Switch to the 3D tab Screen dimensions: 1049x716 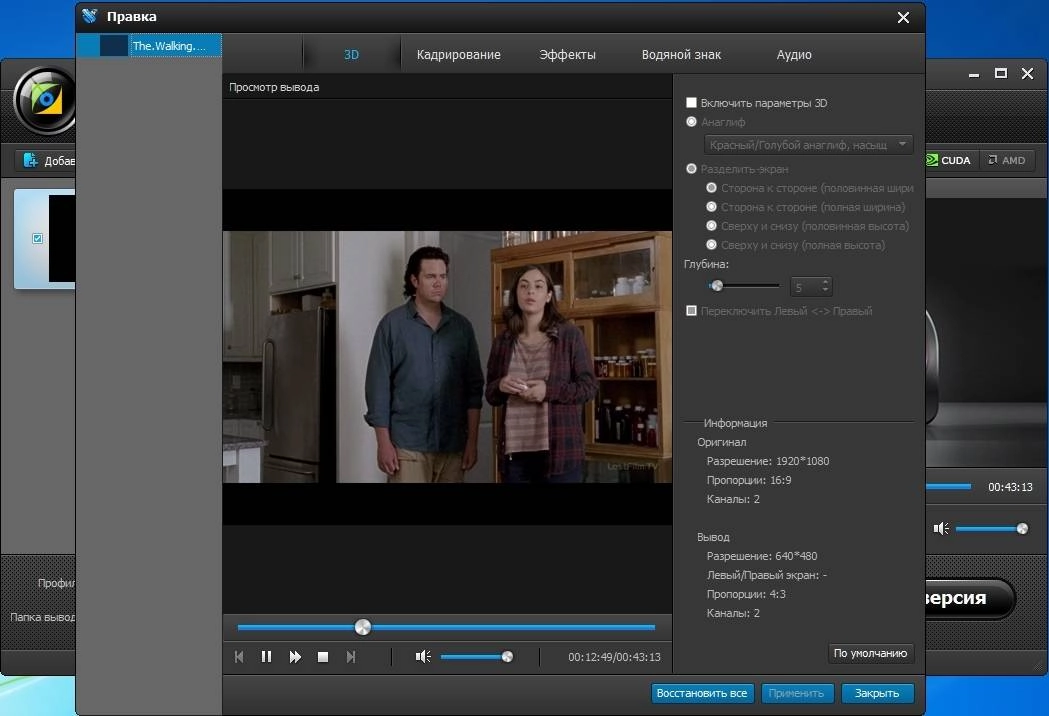(x=351, y=55)
